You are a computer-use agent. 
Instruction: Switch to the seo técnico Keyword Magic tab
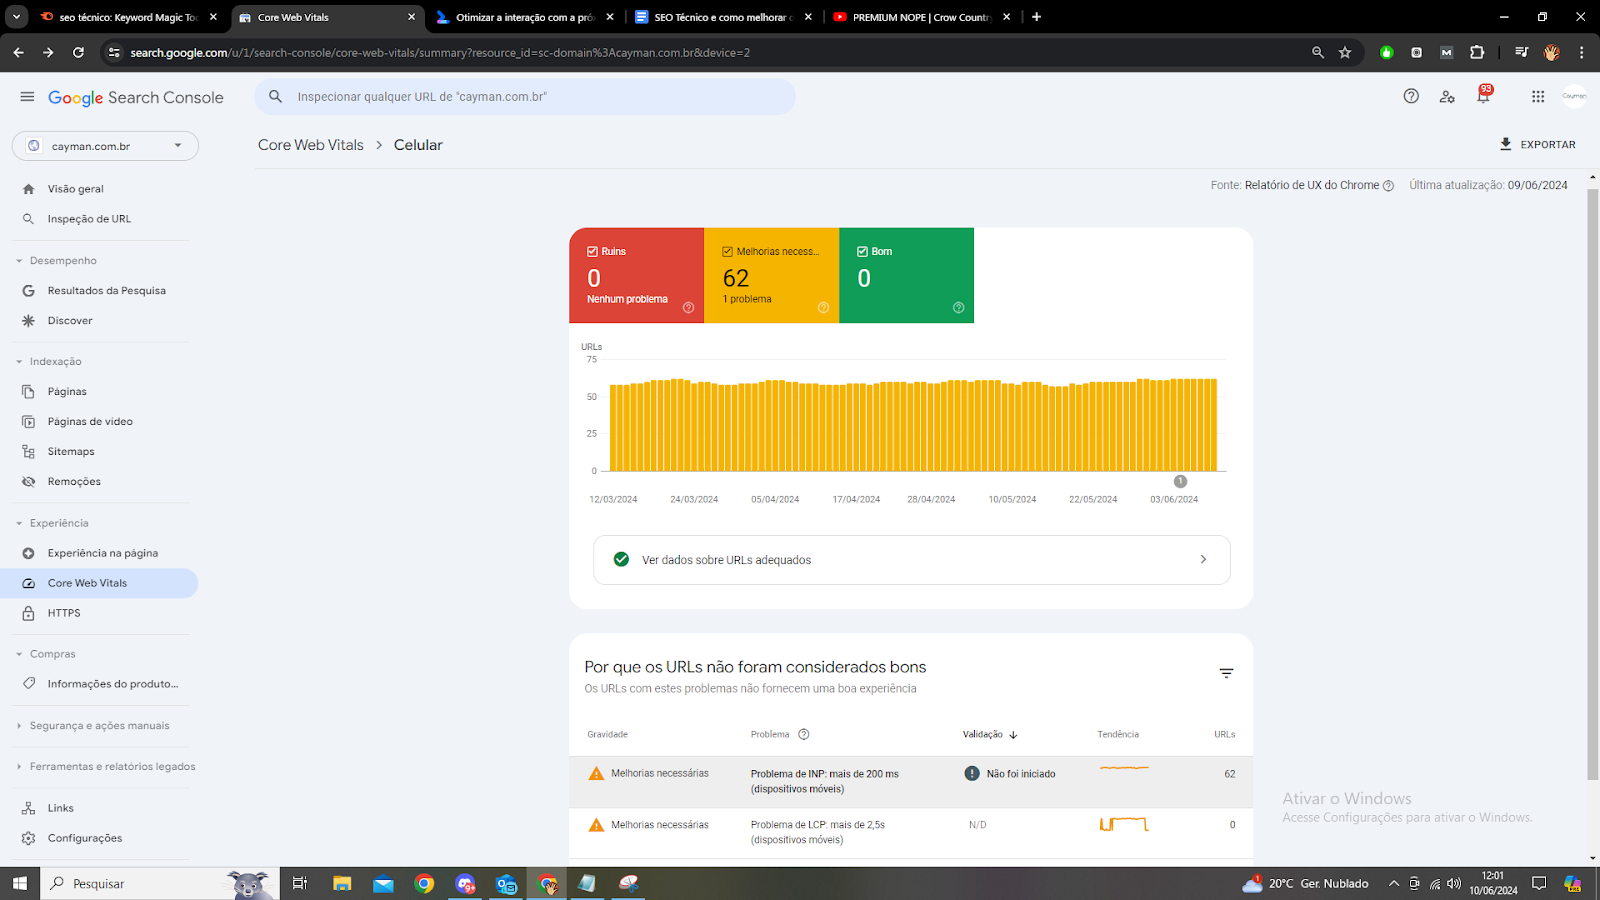coord(129,17)
